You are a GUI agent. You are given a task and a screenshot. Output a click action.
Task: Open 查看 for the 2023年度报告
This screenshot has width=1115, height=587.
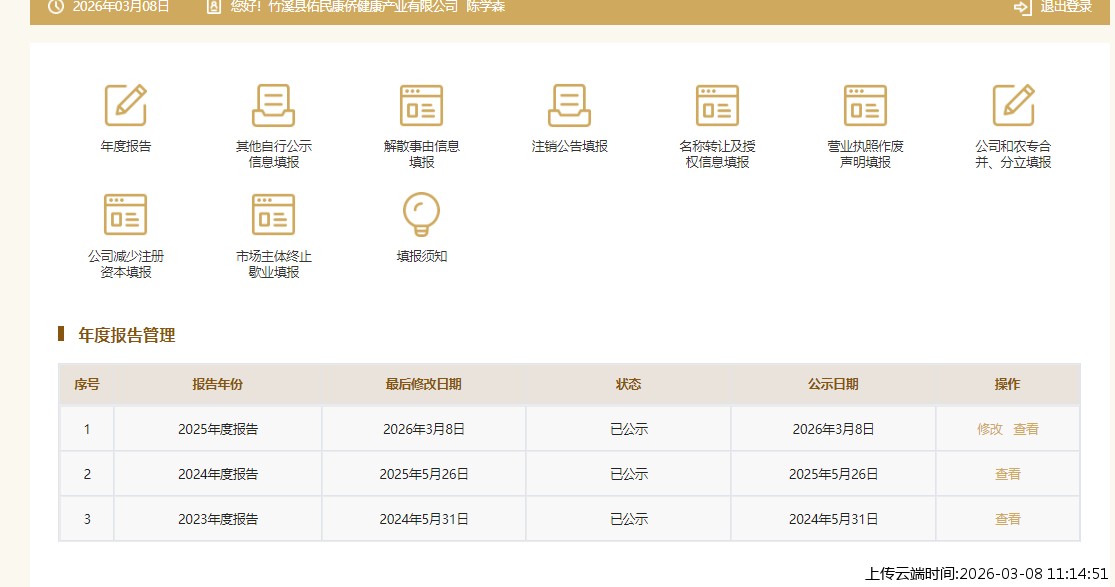1008,519
